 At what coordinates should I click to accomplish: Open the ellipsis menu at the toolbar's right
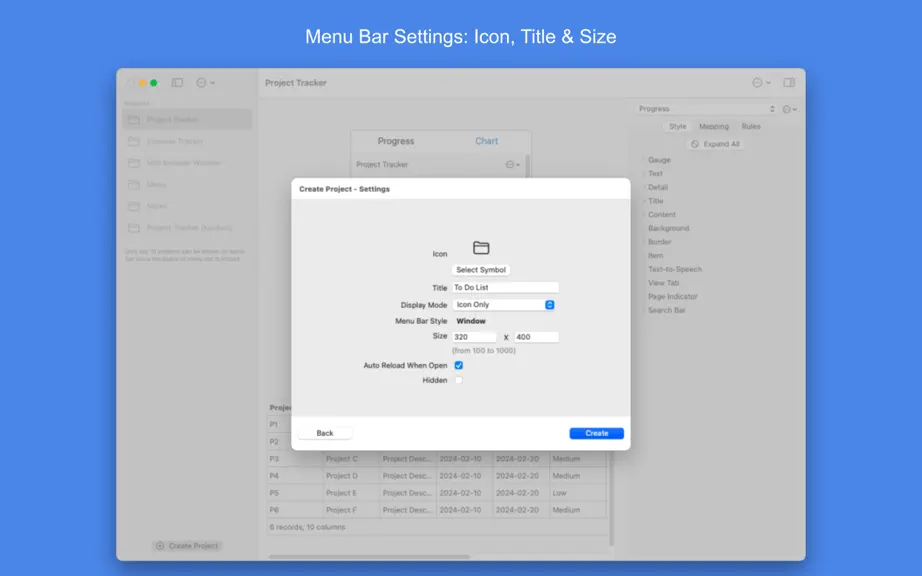coord(761,83)
